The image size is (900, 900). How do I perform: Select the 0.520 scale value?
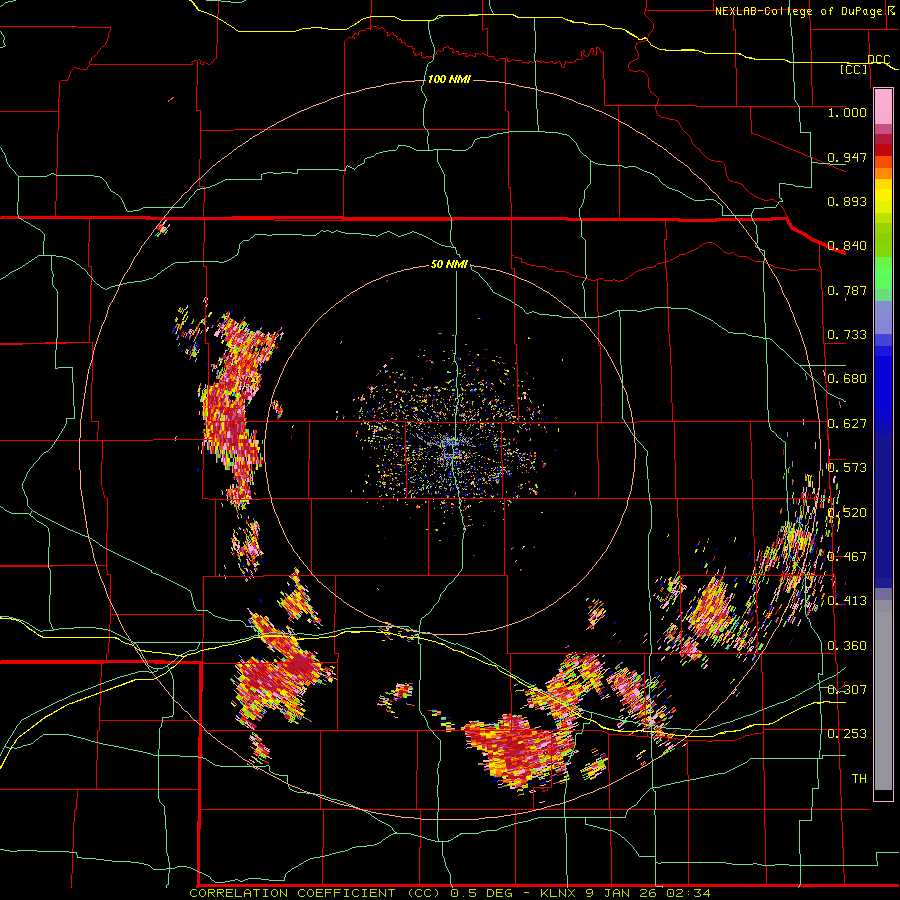point(847,513)
